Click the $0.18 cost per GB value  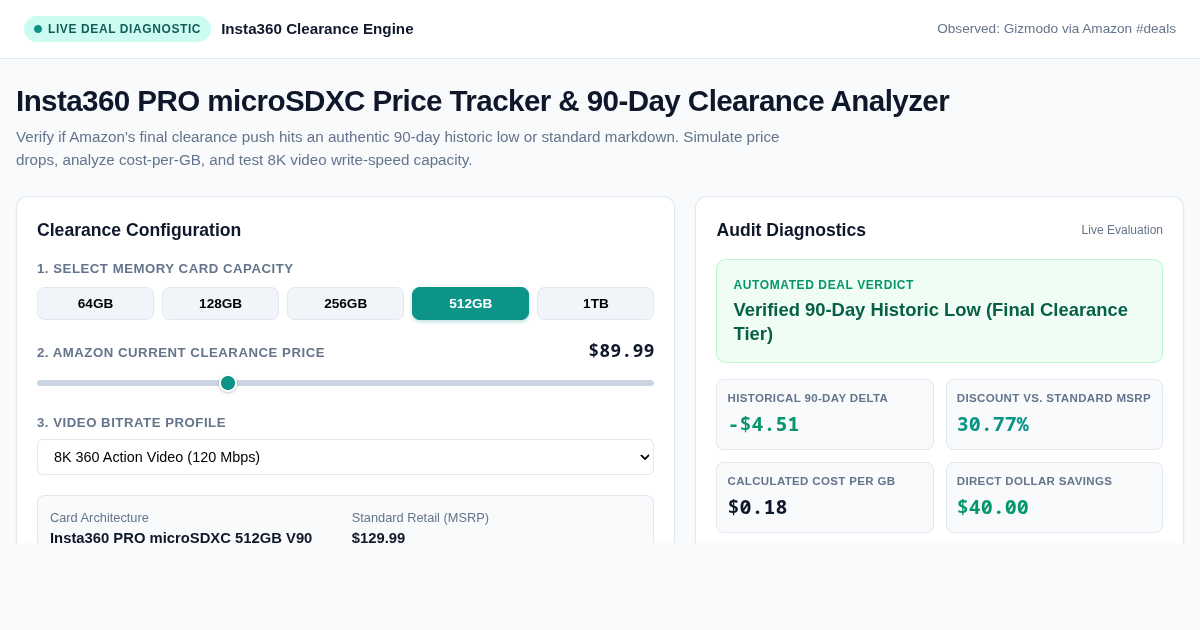[757, 507]
